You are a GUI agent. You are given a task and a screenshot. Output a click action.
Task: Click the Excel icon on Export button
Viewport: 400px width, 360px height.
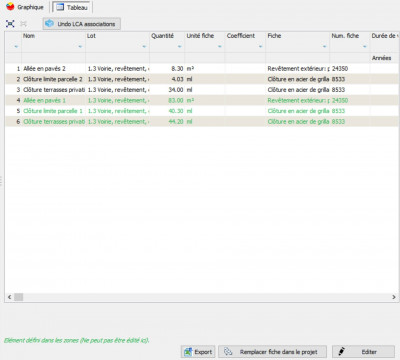pyautogui.click(x=188, y=352)
